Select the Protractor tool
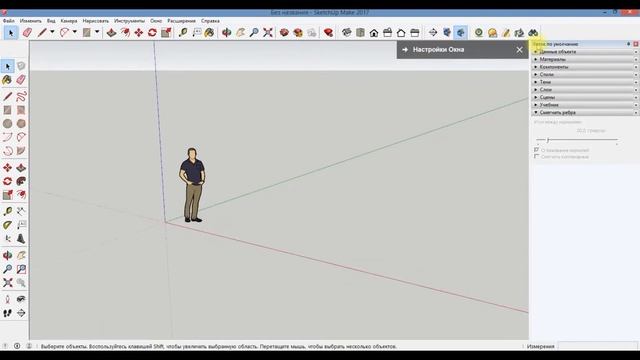This screenshot has height=360, width=640. coord(7,225)
